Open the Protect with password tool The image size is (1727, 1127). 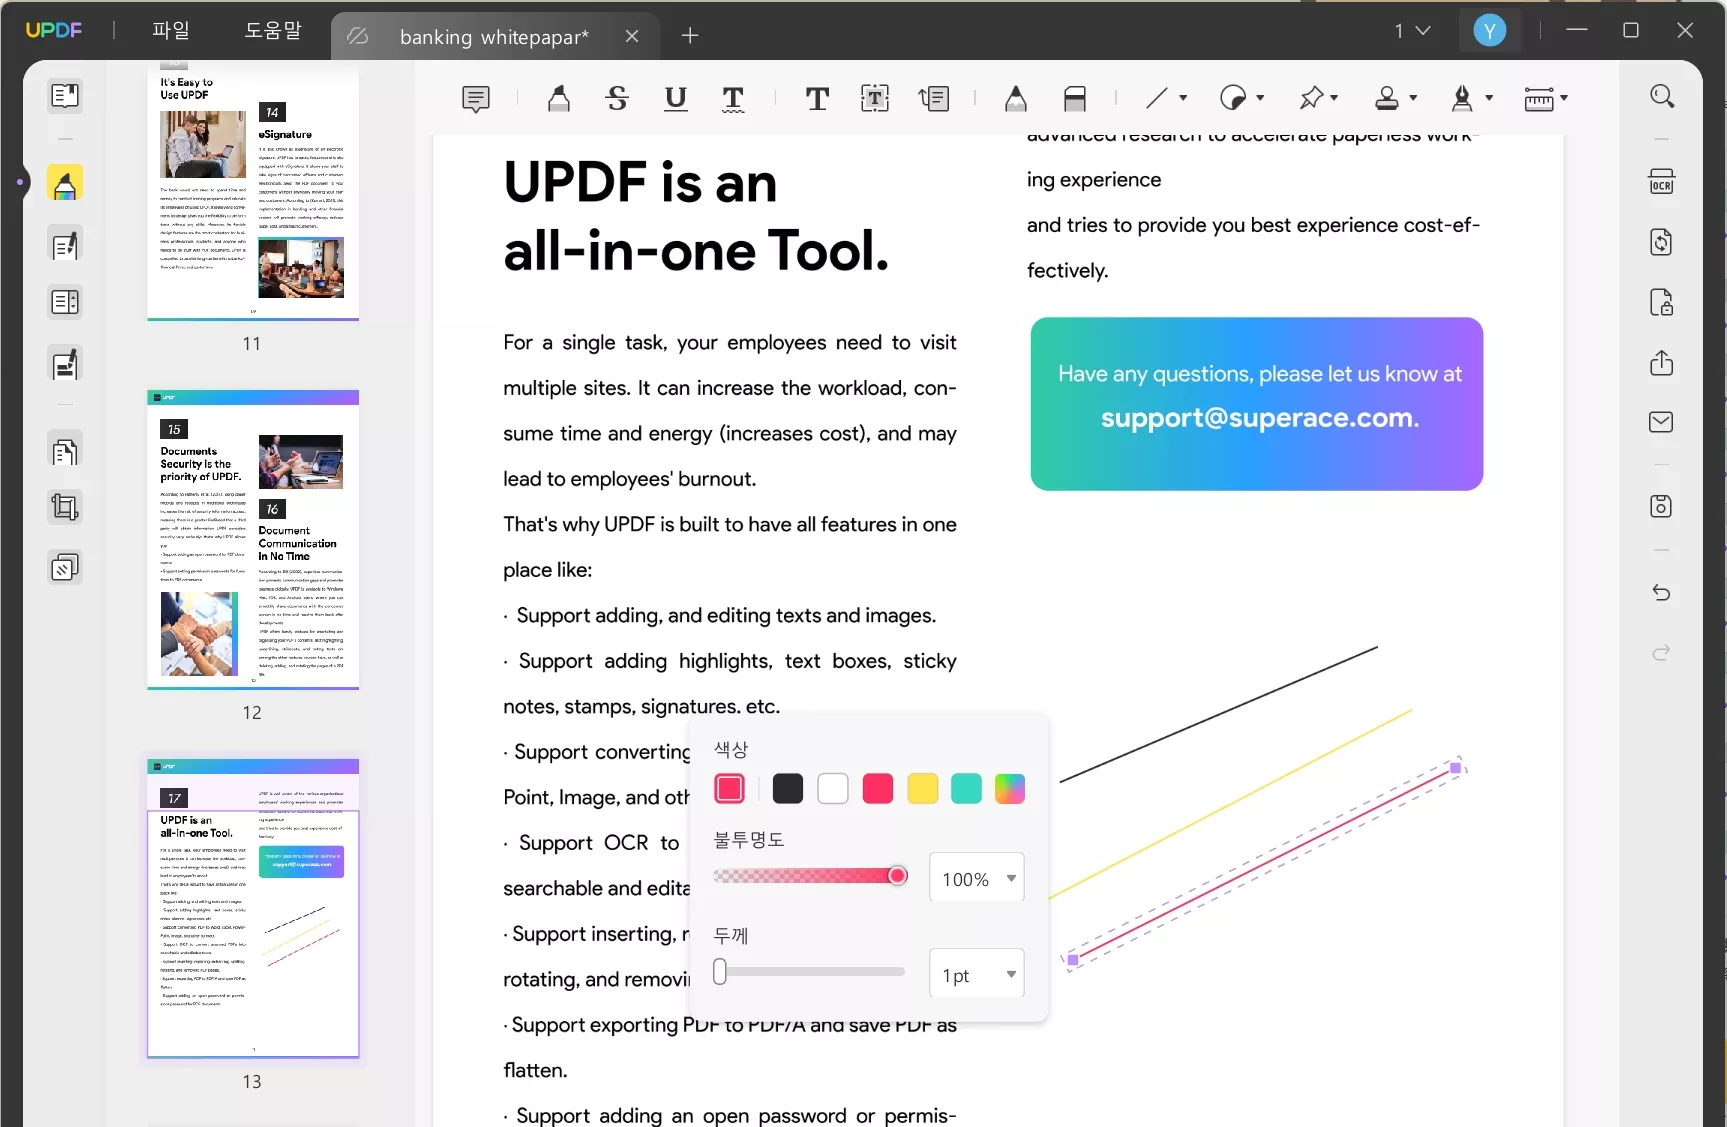[x=1662, y=302]
